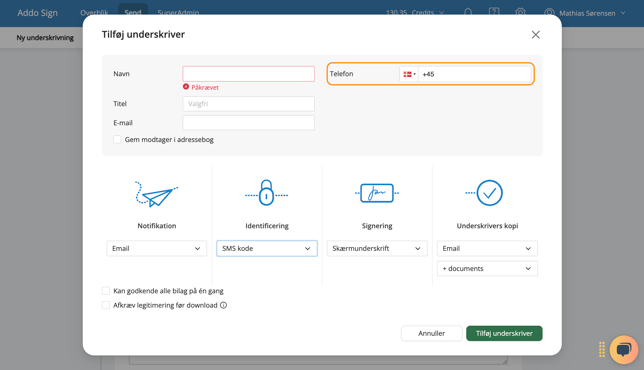Check Gem modtager i adressebog
Image resolution: width=644 pixels, height=370 pixels.
click(x=117, y=140)
